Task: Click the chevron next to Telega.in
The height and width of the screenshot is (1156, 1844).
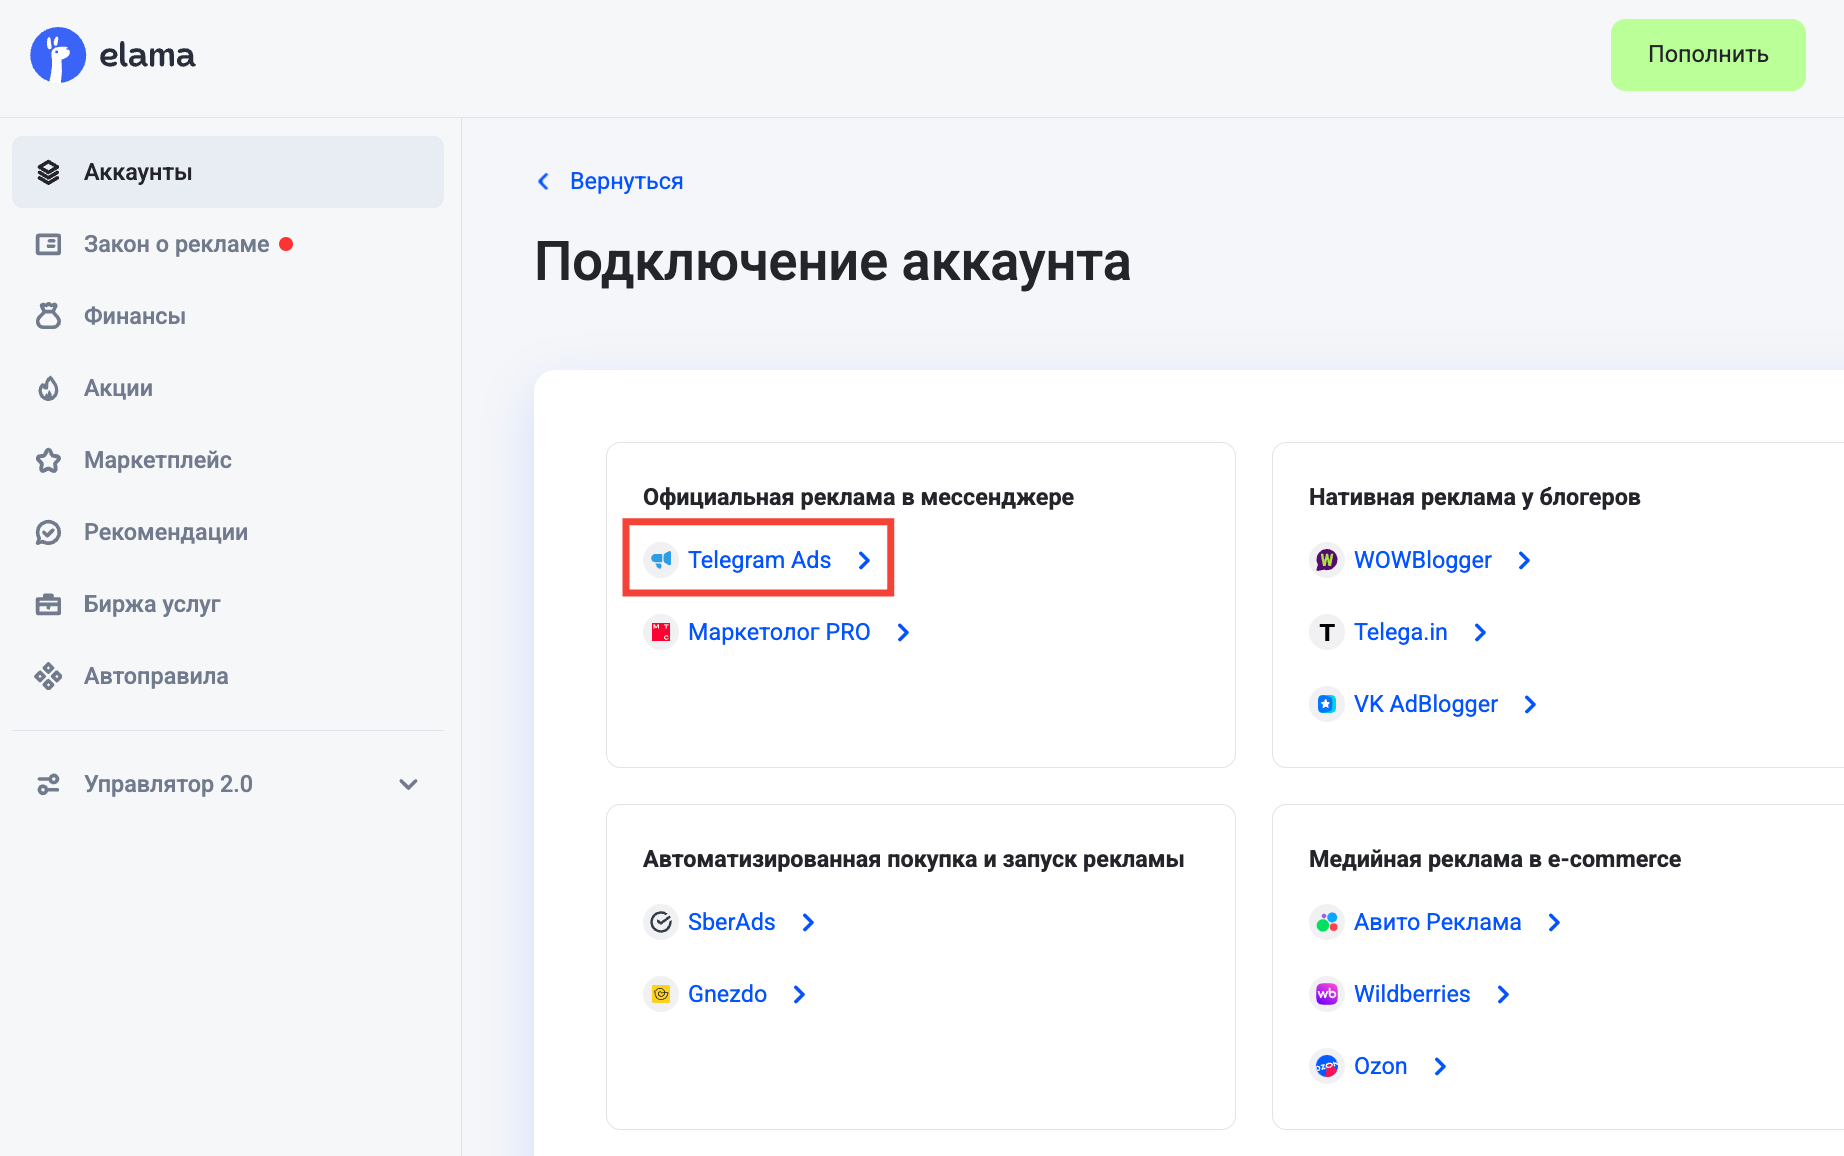Action: pyautogui.click(x=1480, y=632)
